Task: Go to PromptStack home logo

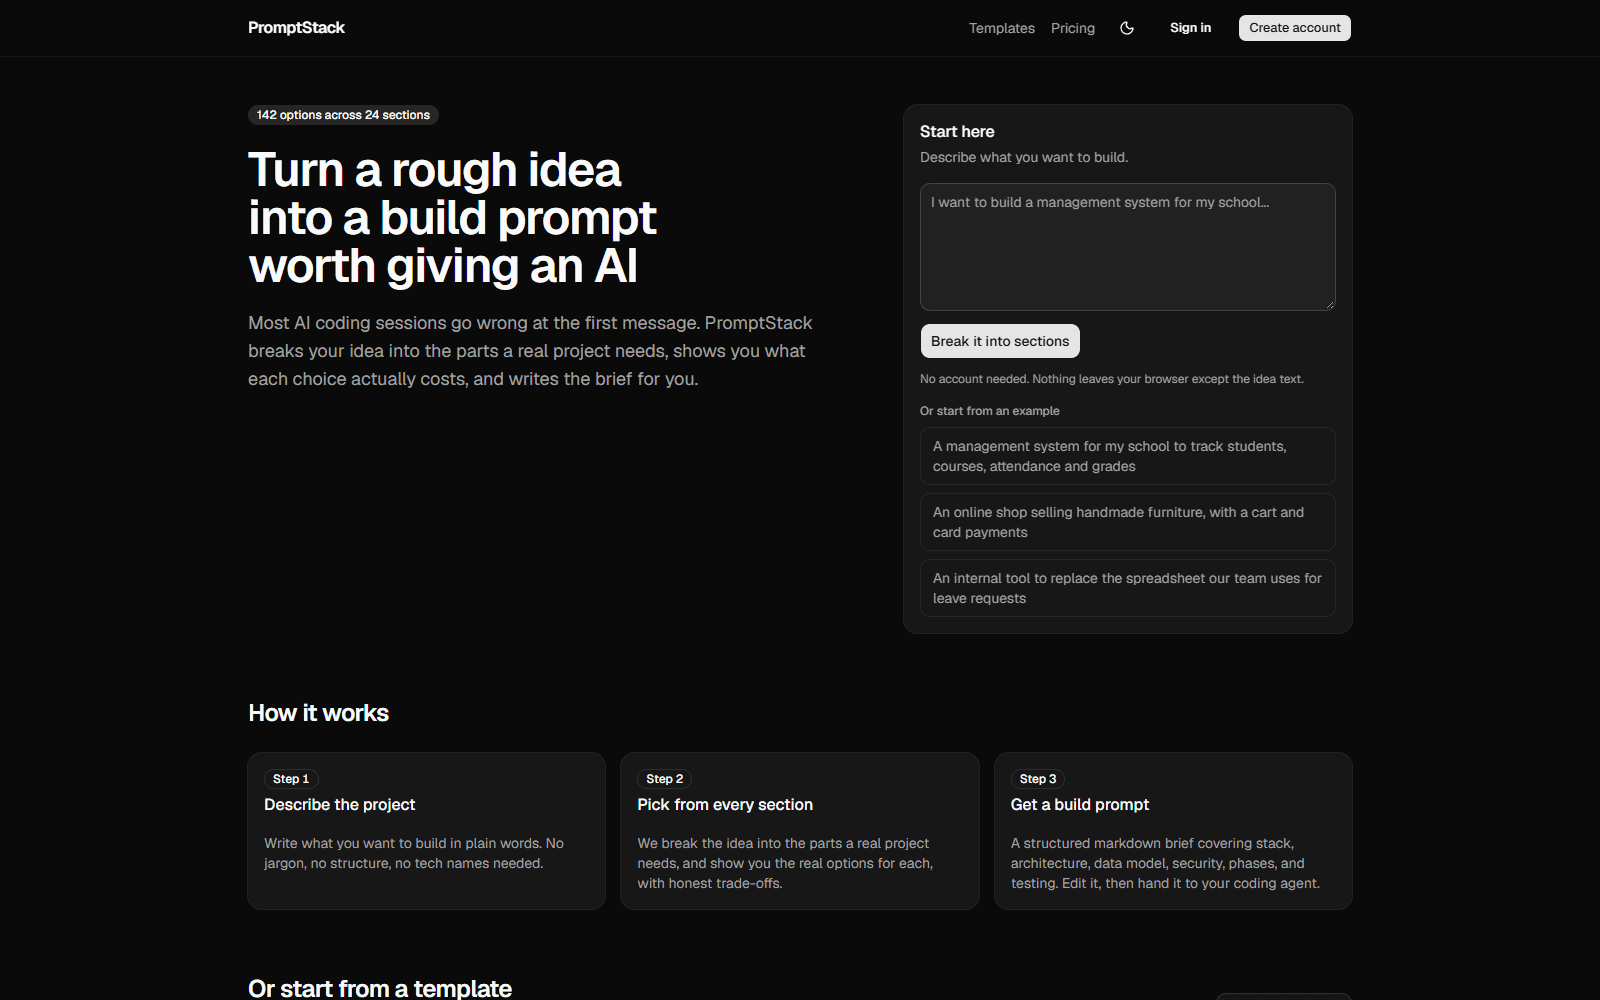Action: [296, 28]
